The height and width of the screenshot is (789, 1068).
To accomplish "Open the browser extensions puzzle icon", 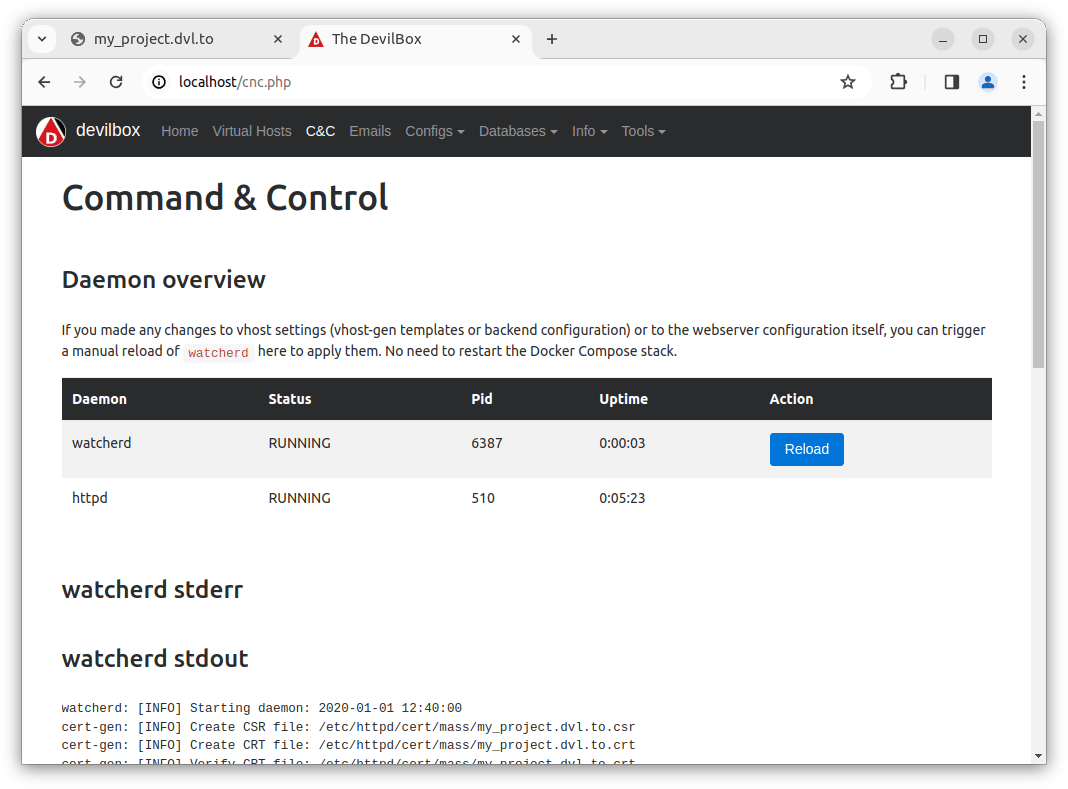I will [x=898, y=82].
